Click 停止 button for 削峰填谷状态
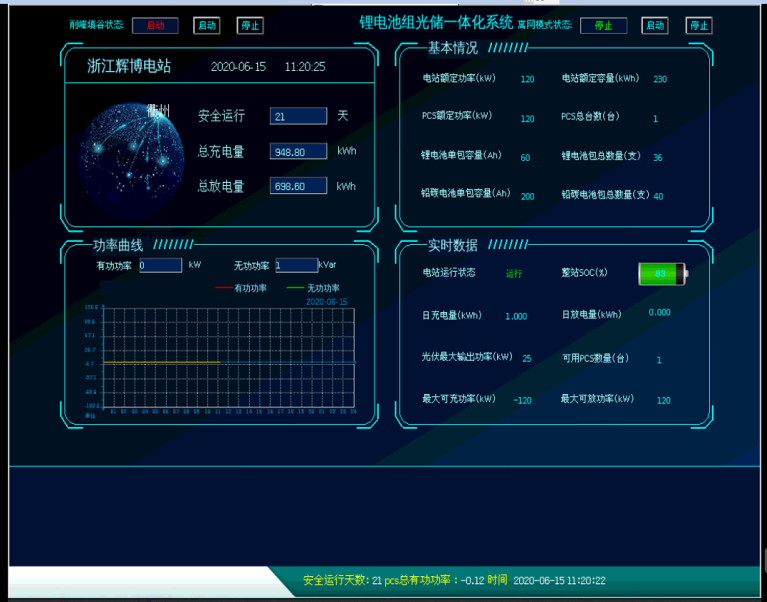Viewport: 767px width, 602px height. coord(250,25)
